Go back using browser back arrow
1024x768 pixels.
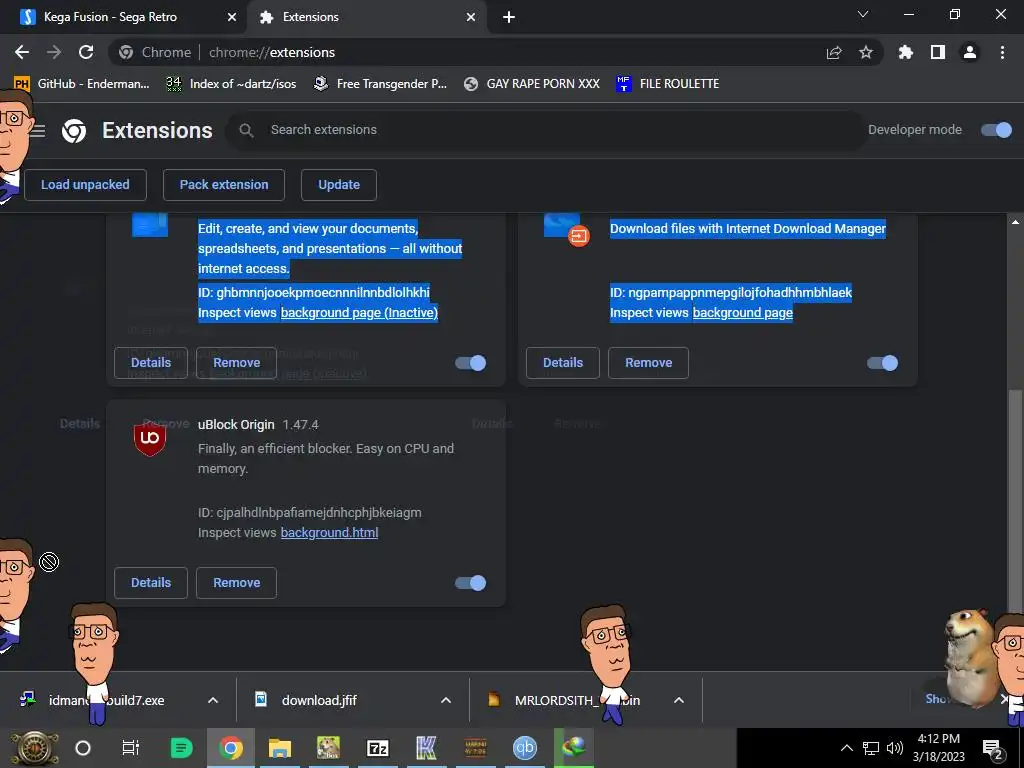tap(22, 52)
